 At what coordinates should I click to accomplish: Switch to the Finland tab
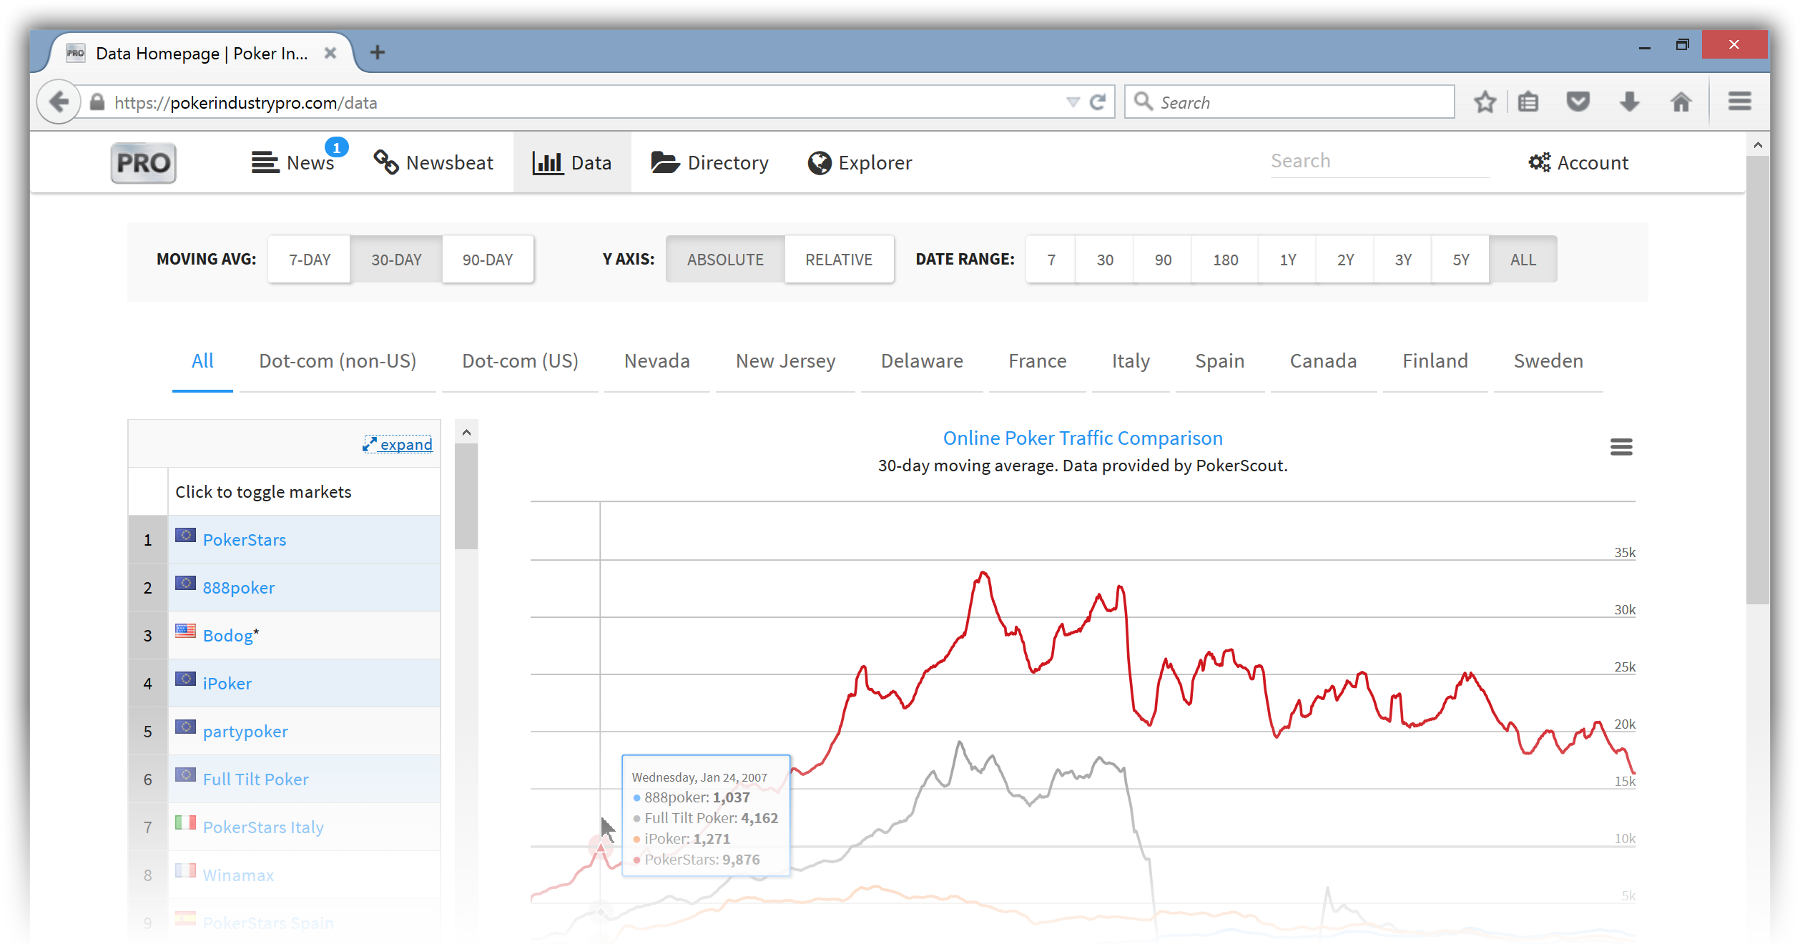1435,361
